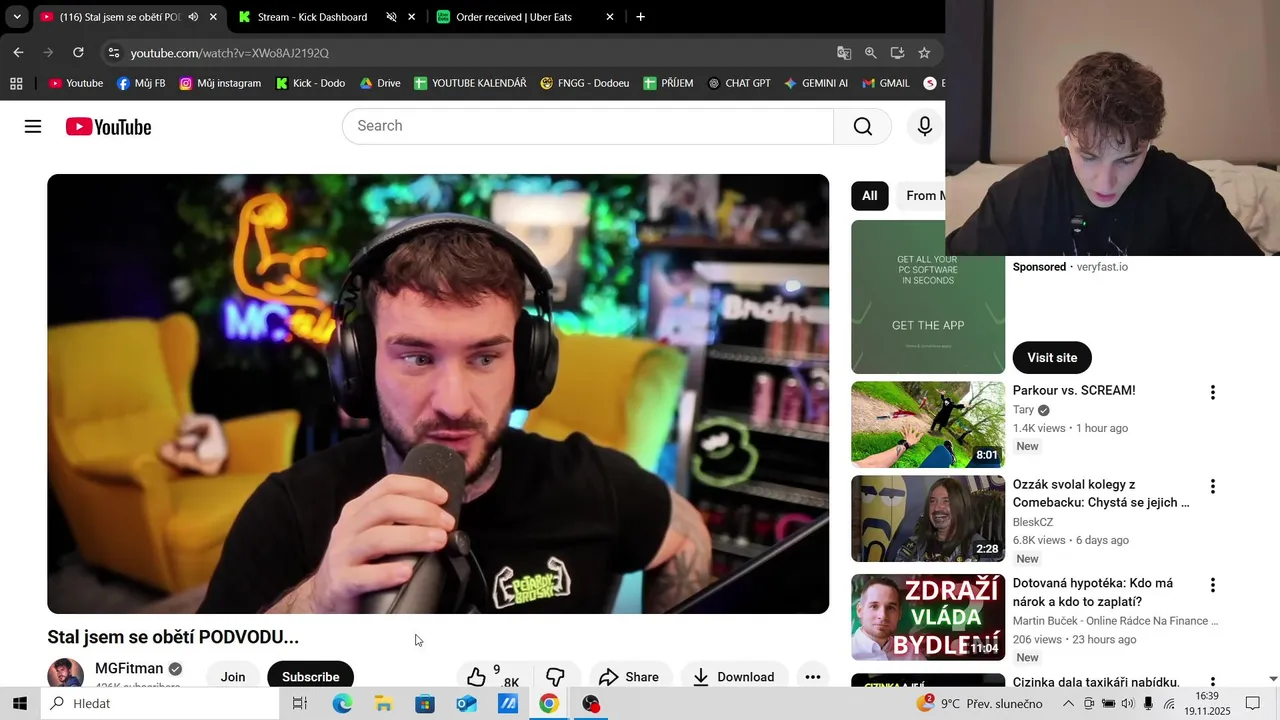Go back in browser history
This screenshot has width=1280, height=720.
[x=19, y=52]
